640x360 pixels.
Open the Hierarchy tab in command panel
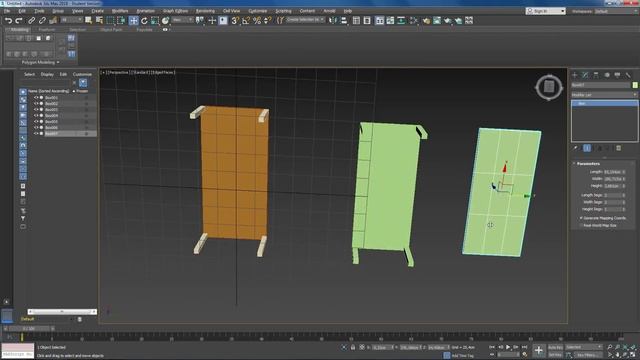[x=596, y=75]
